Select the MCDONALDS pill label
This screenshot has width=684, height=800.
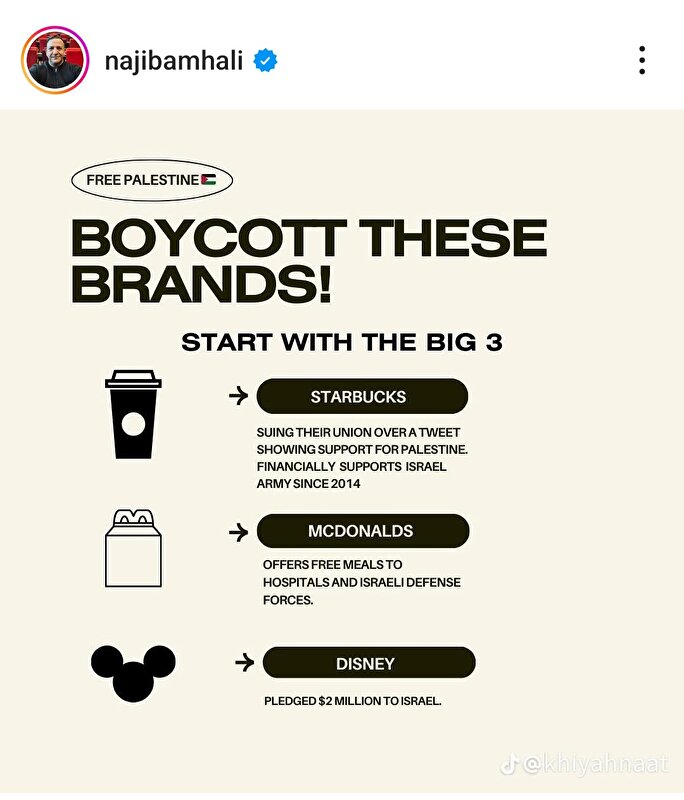click(363, 531)
